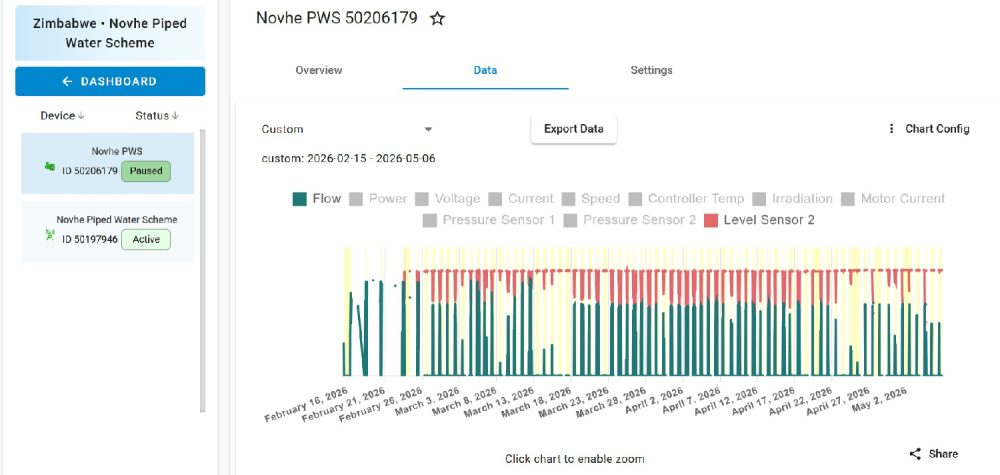Screen dimensions: 1000x475
Task: Switch to the Overview tab
Action: click(x=319, y=70)
